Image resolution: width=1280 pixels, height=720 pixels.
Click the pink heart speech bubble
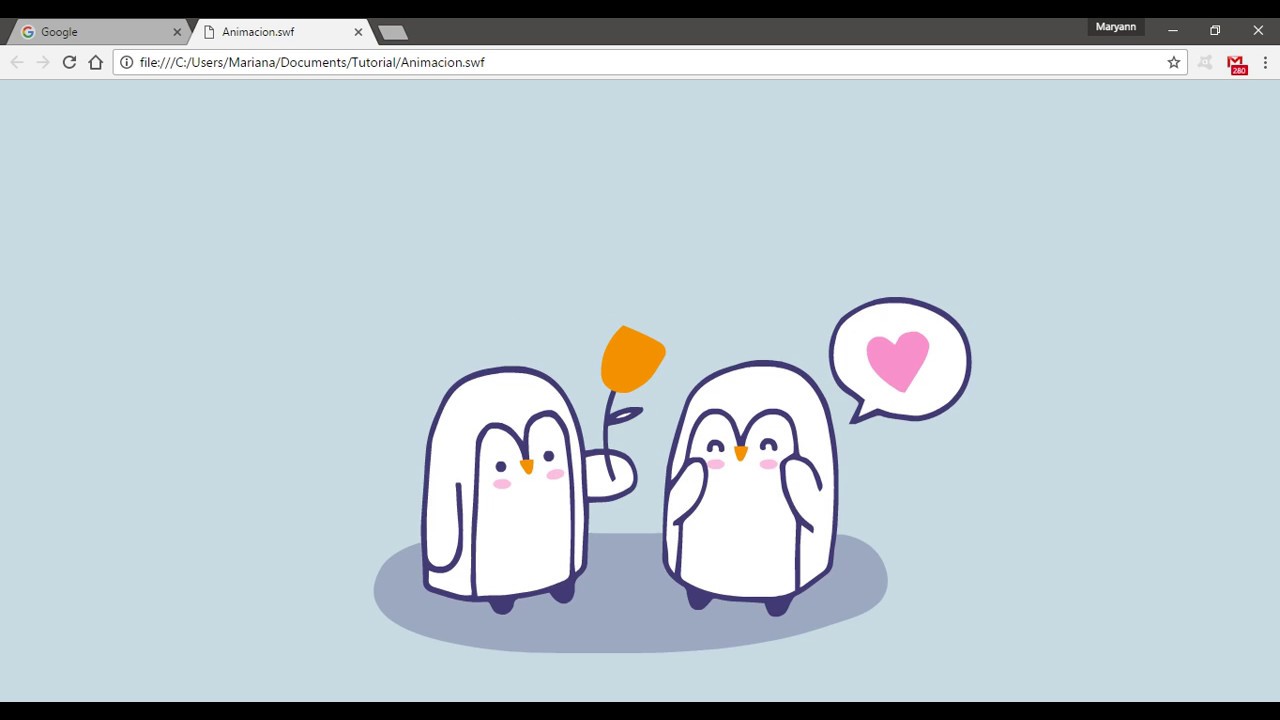pos(899,360)
